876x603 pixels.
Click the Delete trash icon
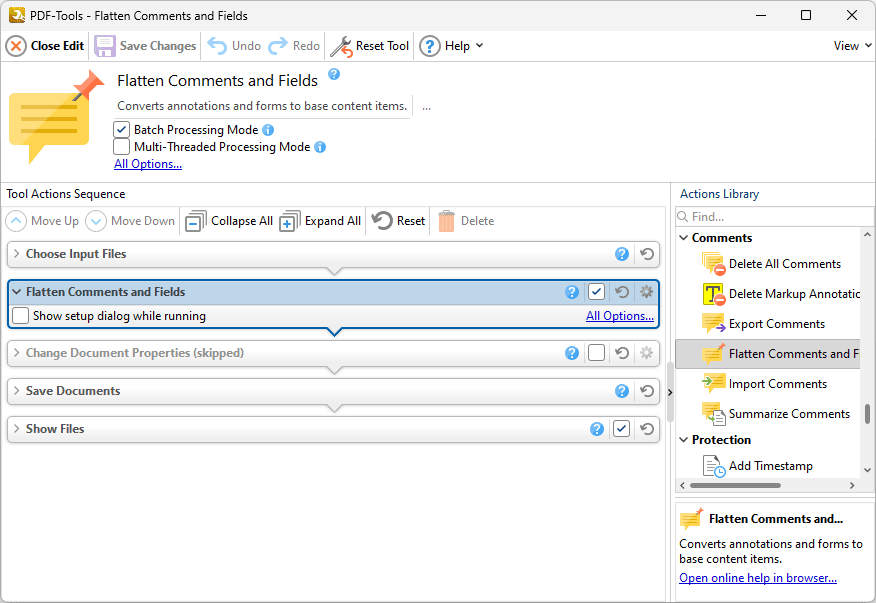[x=446, y=221]
